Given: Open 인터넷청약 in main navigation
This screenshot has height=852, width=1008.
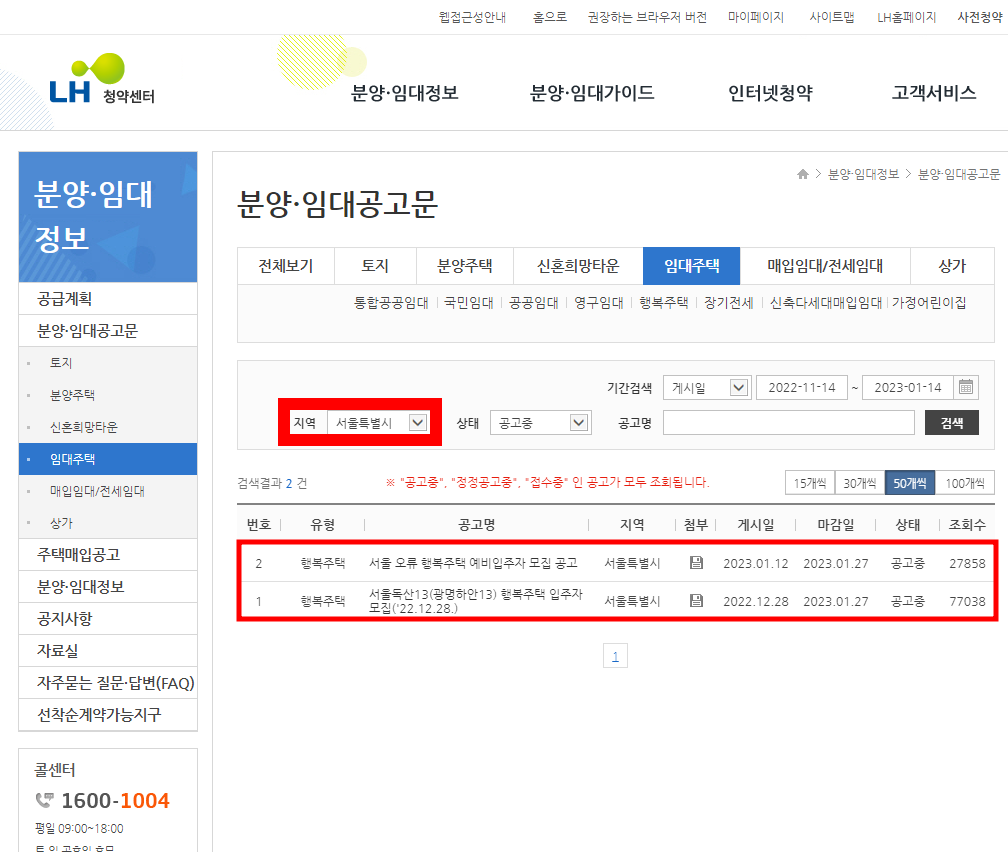Looking at the screenshot, I should point(770,93).
